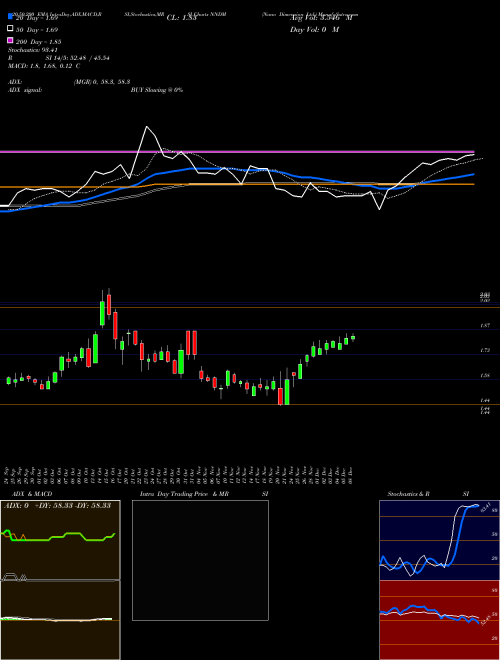Click the last green candlestick on the chart

click(353, 337)
